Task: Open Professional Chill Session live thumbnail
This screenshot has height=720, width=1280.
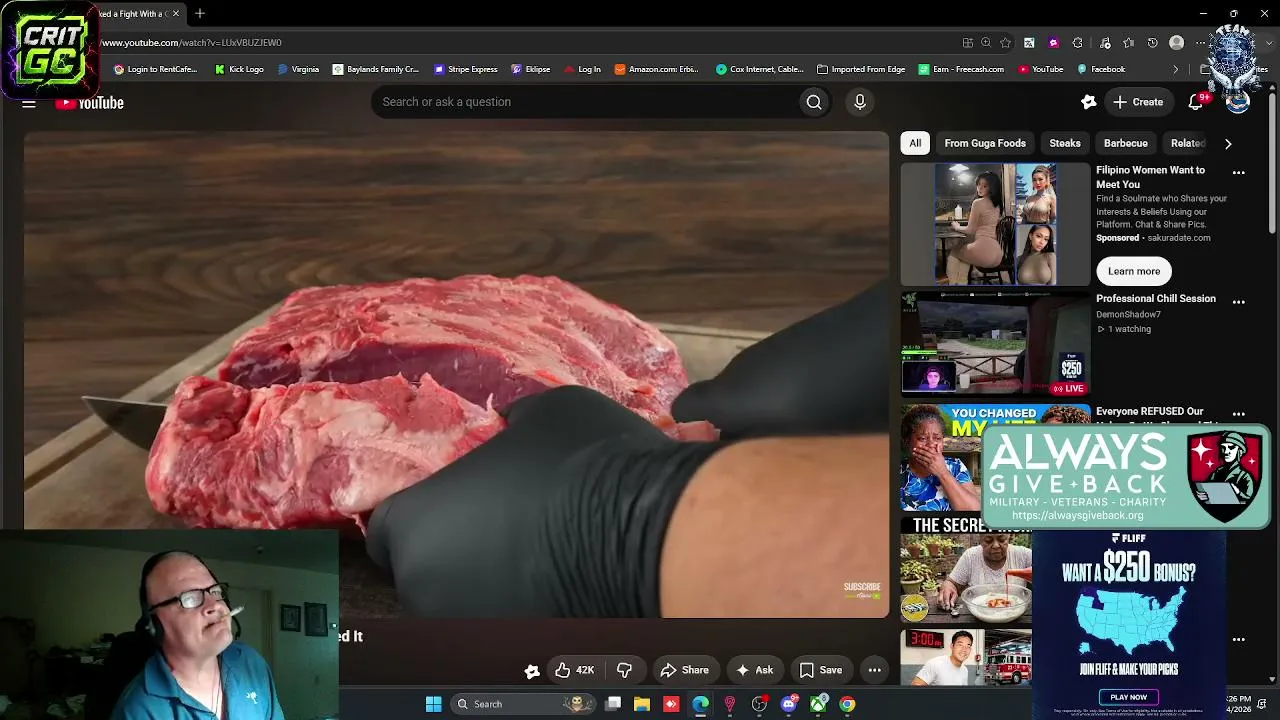Action: pyautogui.click(x=995, y=344)
